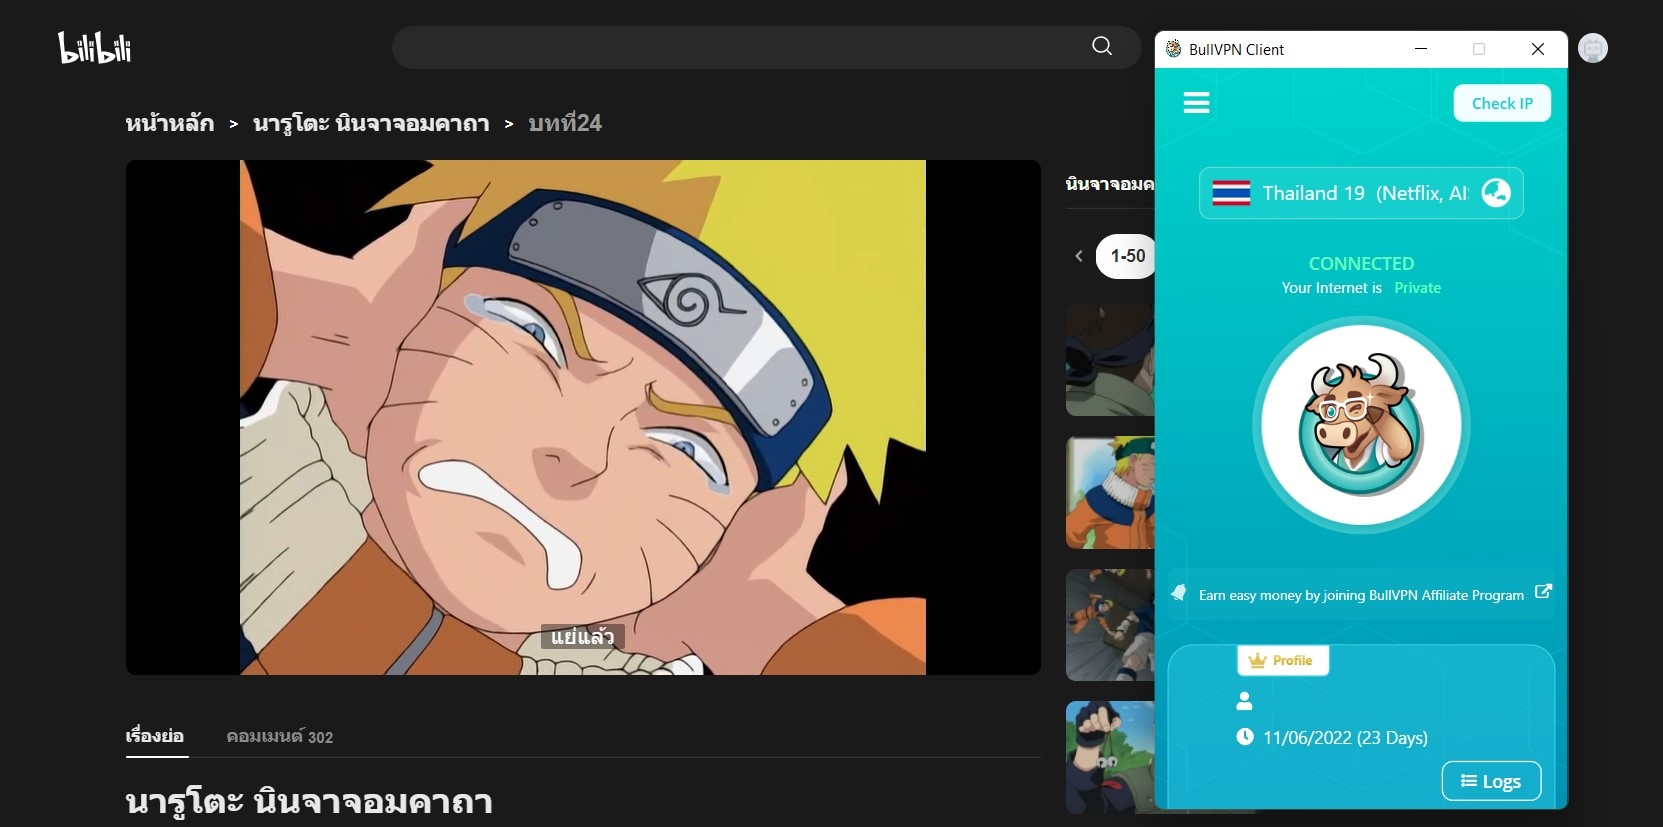Click the BullVPN Client title bar icon
This screenshot has height=827, width=1663.
pos(1173,49)
